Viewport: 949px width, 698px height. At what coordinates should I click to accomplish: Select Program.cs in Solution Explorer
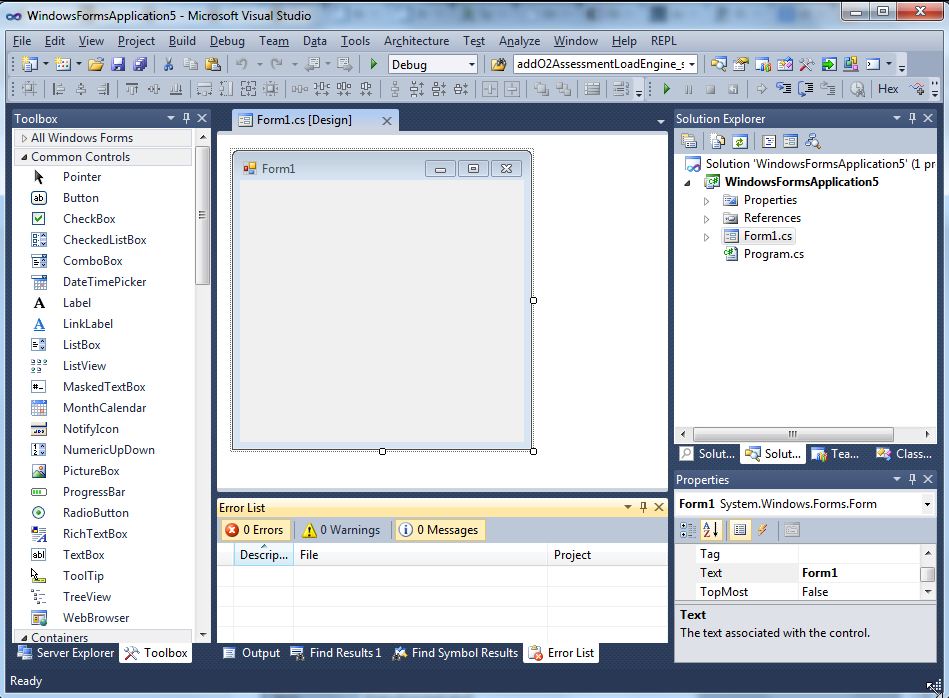tap(773, 254)
